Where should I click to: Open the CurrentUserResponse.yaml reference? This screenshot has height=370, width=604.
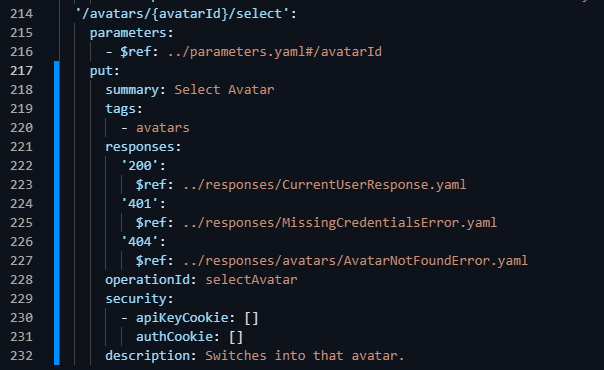324,185
